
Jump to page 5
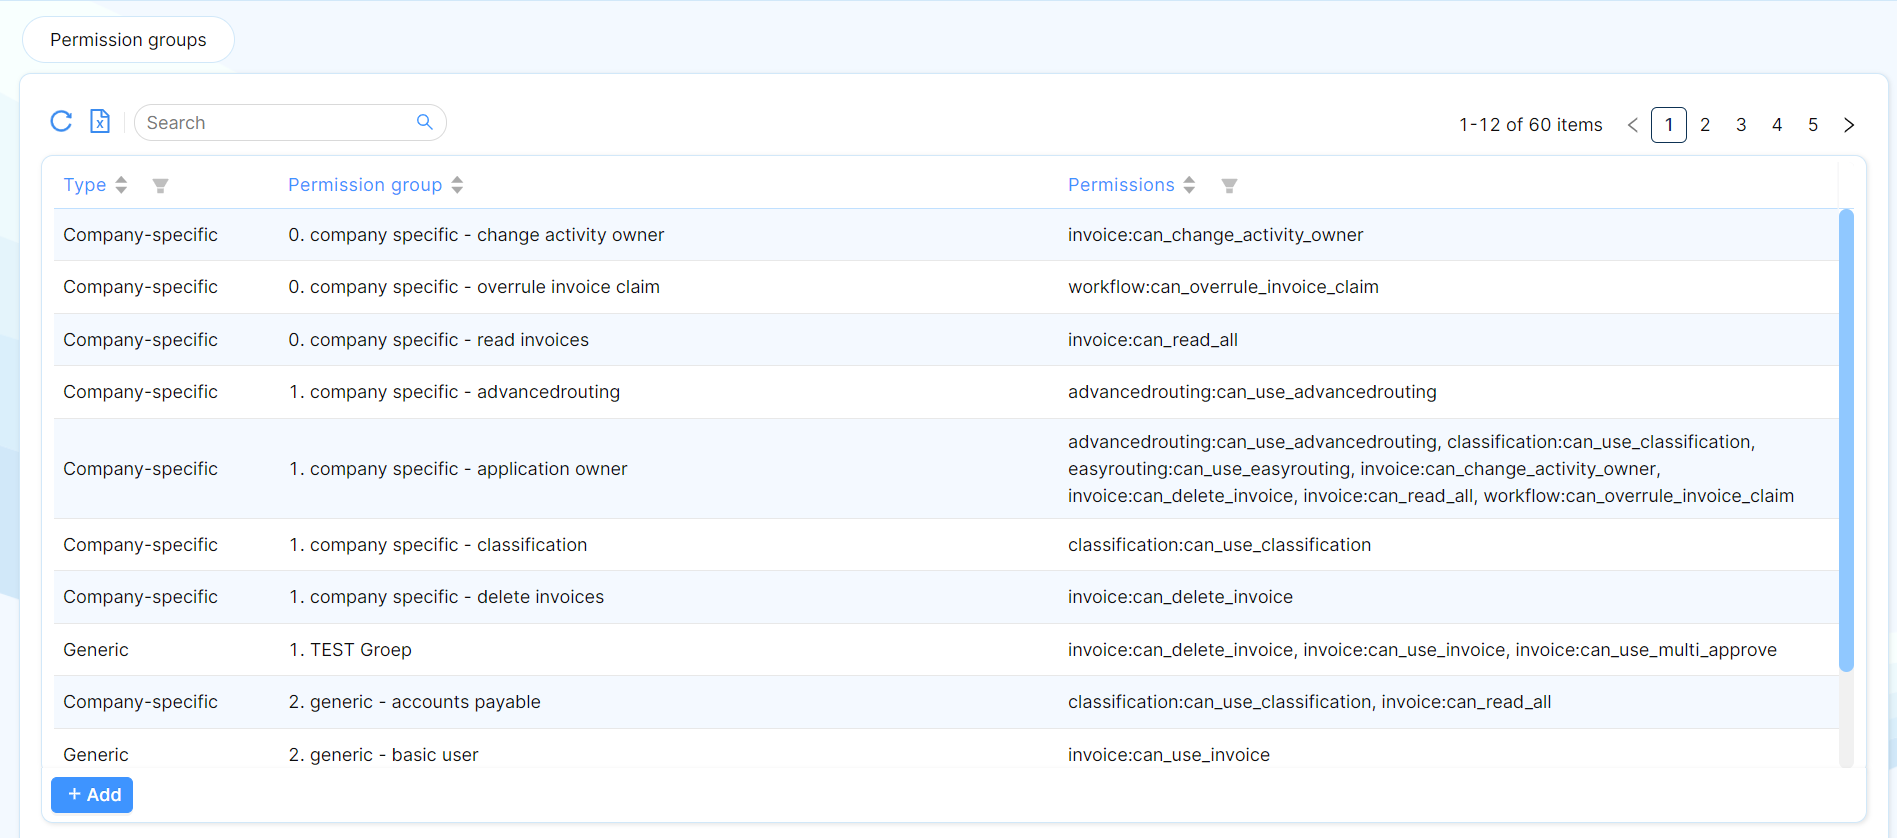(1813, 125)
